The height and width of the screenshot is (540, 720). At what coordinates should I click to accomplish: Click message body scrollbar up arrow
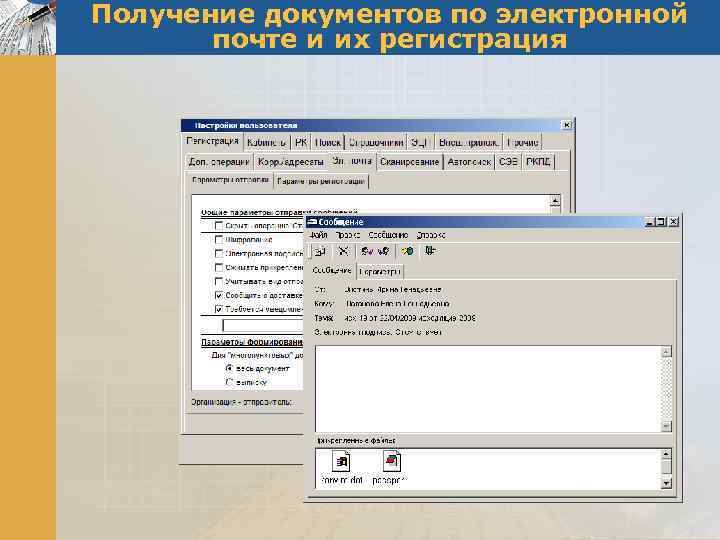(666, 352)
